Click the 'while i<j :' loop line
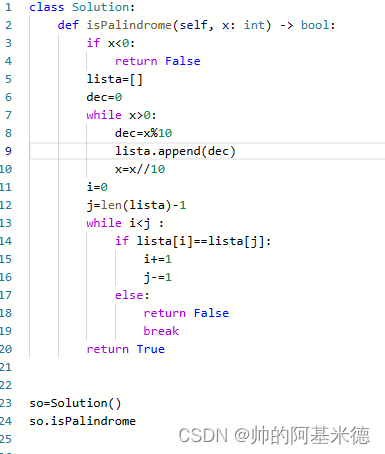Viewport: 385px width, 454px height. (x=125, y=223)
